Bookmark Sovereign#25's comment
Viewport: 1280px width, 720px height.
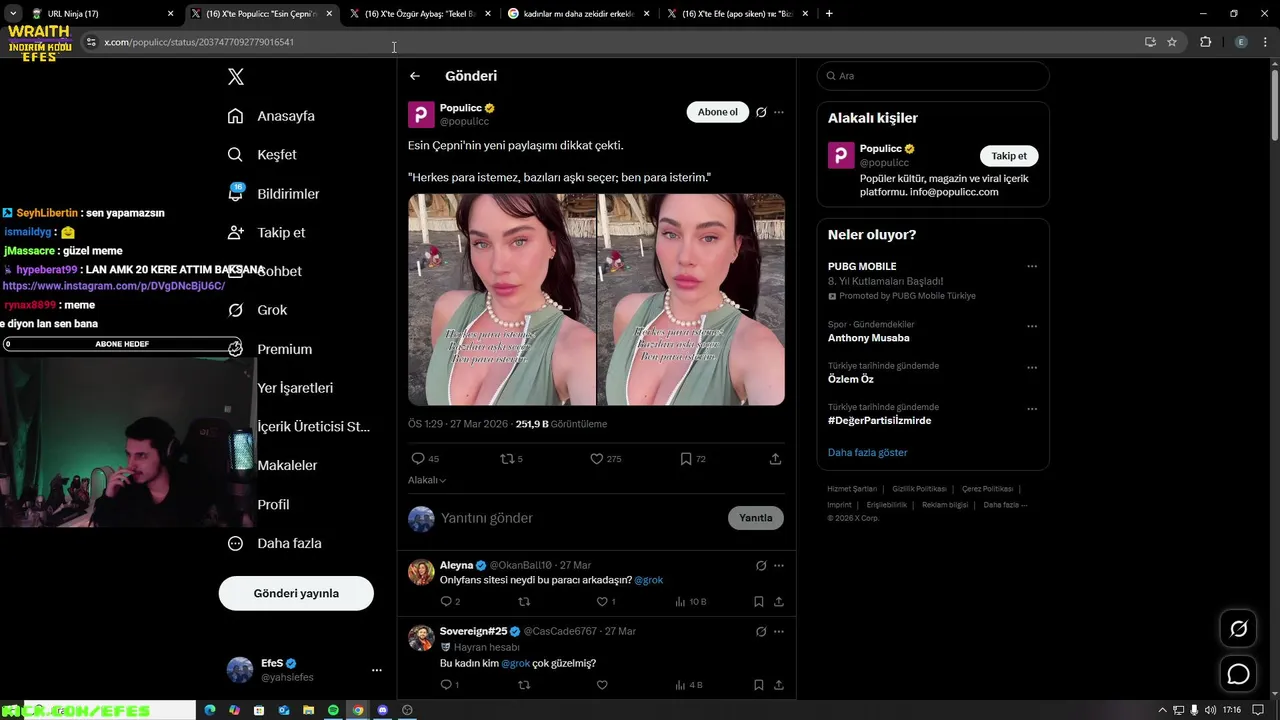[759, 685]
